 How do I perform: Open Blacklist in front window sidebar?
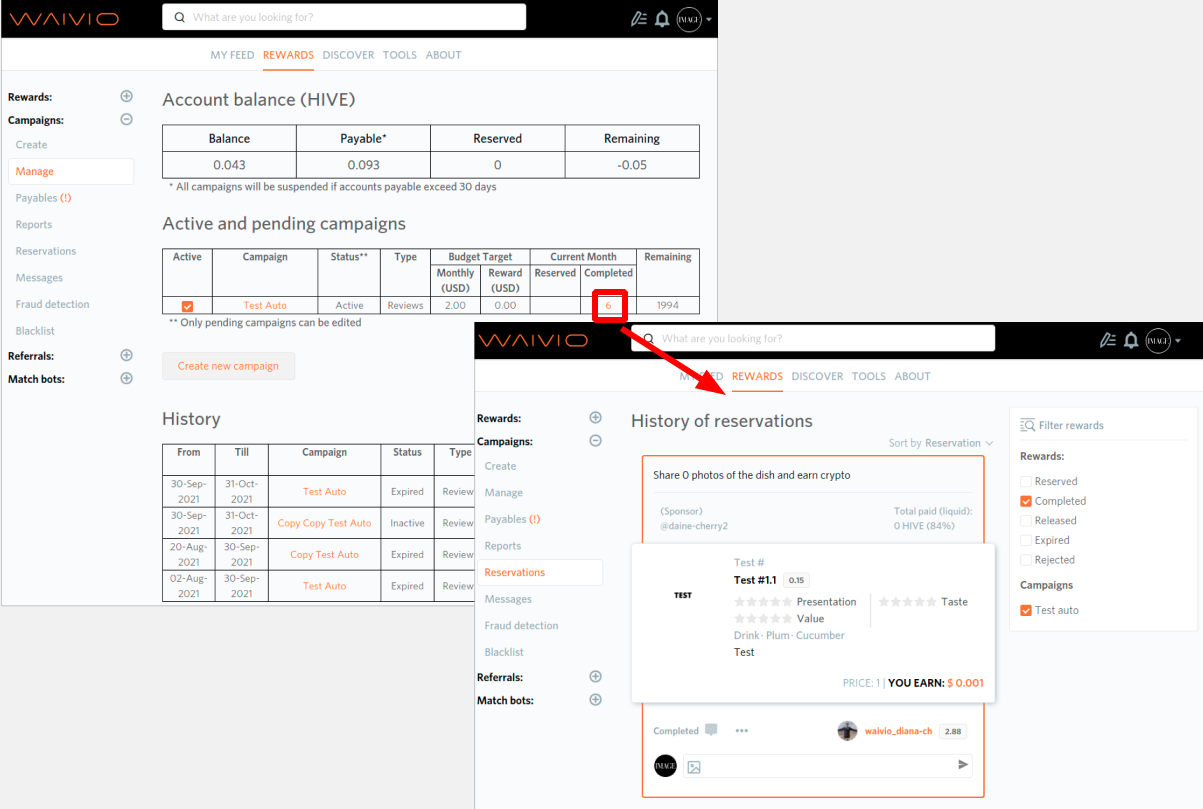coord(504,652)
